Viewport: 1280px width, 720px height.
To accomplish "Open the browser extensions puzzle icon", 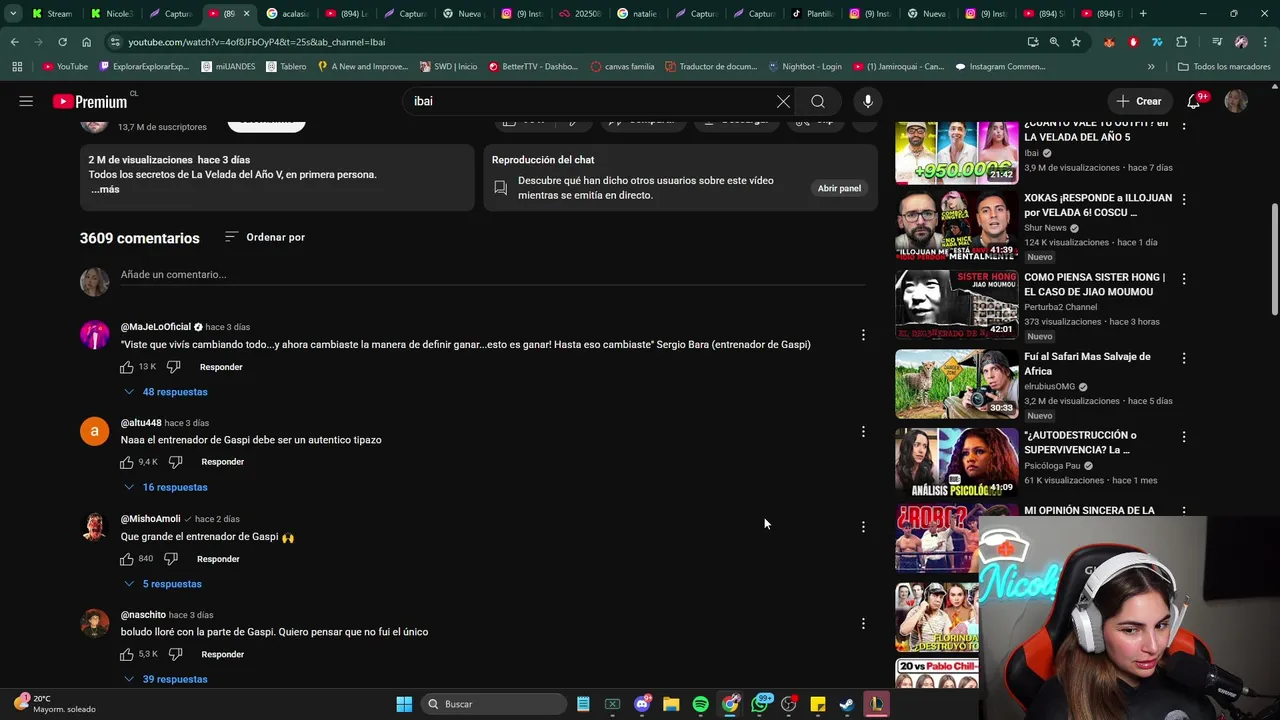I will [1181, 42].
